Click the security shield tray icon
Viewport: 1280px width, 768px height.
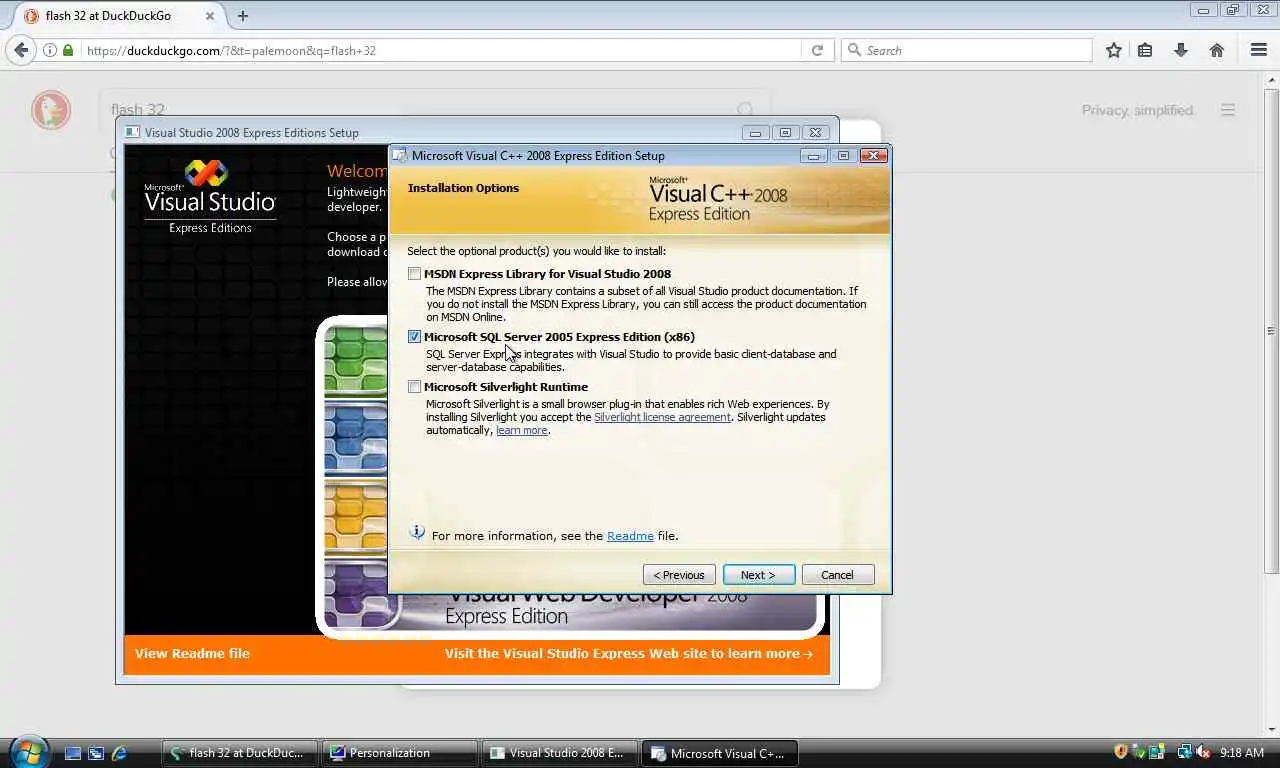point(1121,752)
